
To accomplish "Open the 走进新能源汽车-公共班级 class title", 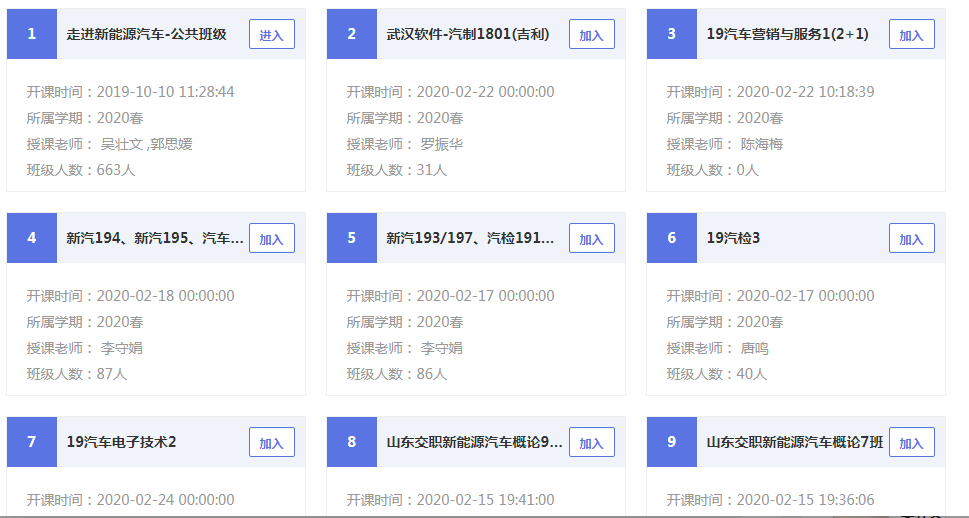I will [146, 34].
